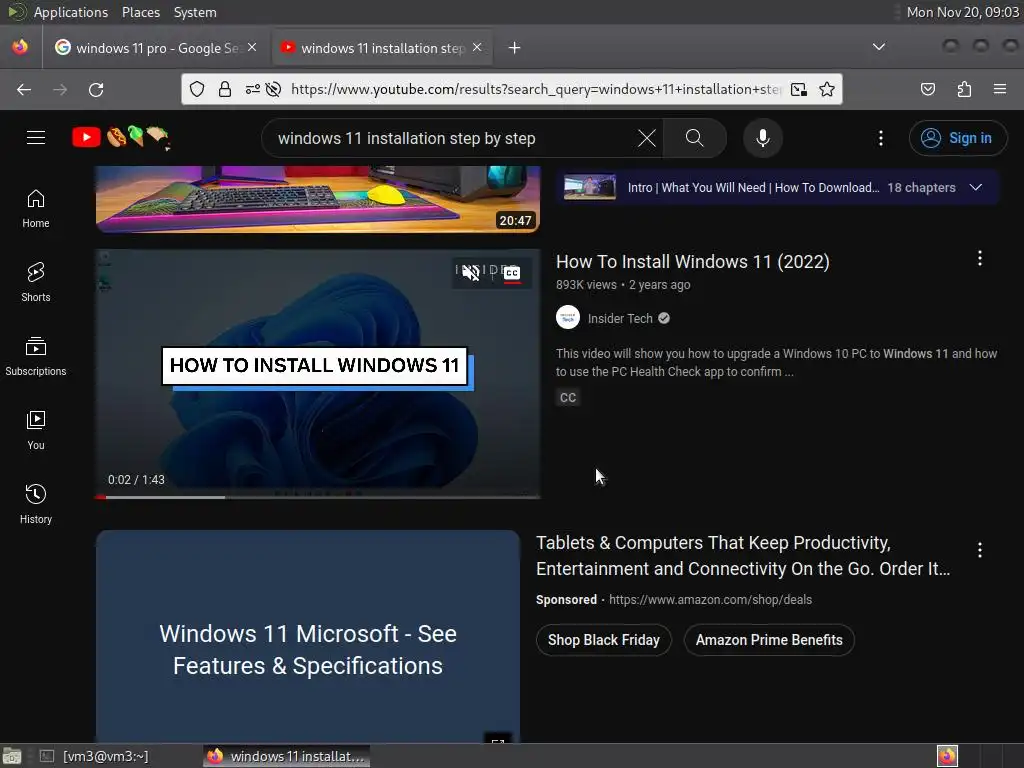Click the Firefox URL address bar
The image size is (1024, 768).
point(534,89)
